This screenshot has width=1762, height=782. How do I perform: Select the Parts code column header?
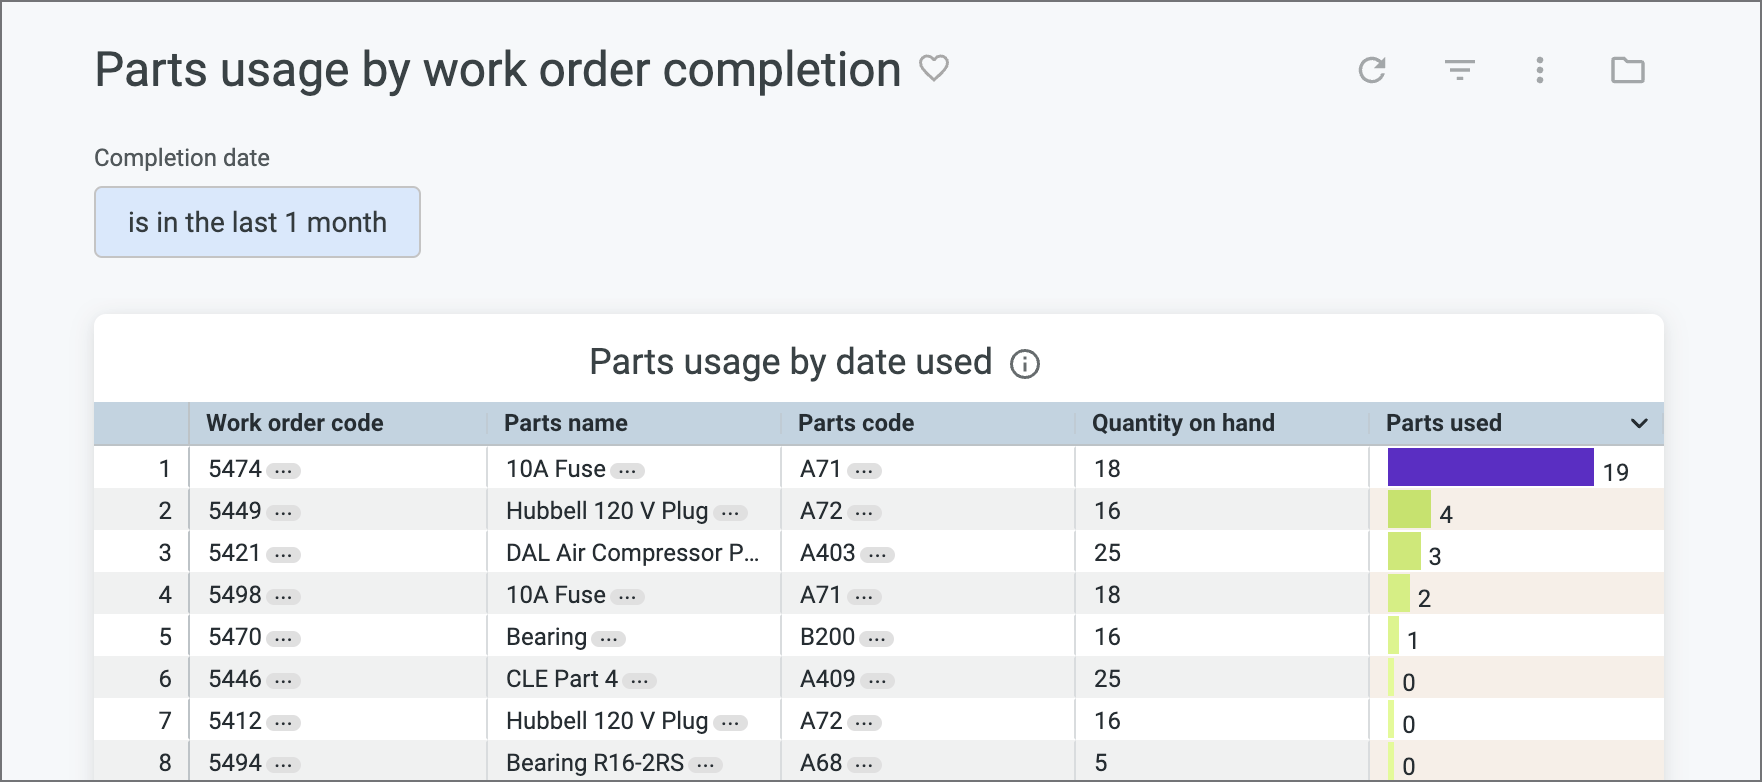[855, 423]
